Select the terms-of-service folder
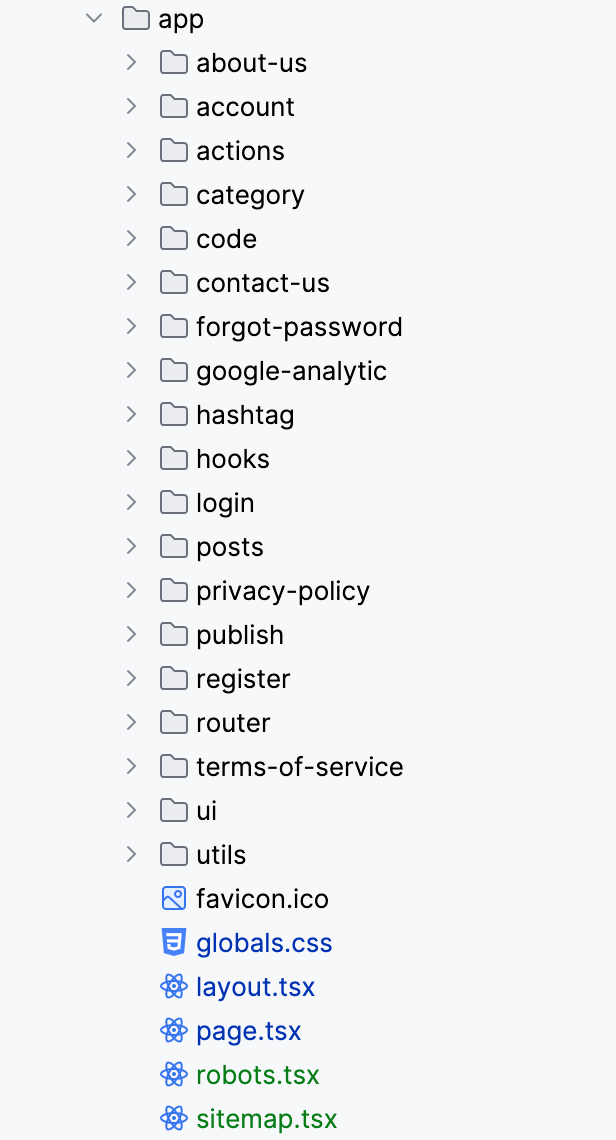616x1140 pixels. [x=299, y=767]
